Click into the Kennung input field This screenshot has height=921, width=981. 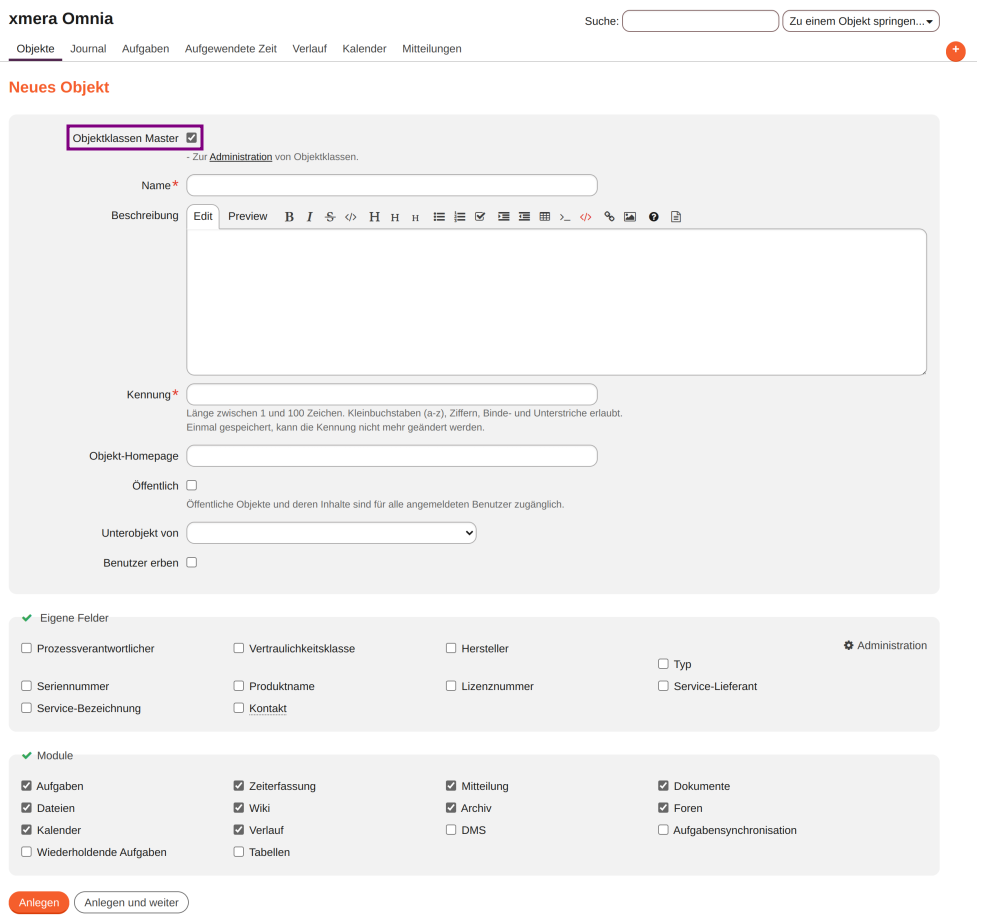pos(391,394)
